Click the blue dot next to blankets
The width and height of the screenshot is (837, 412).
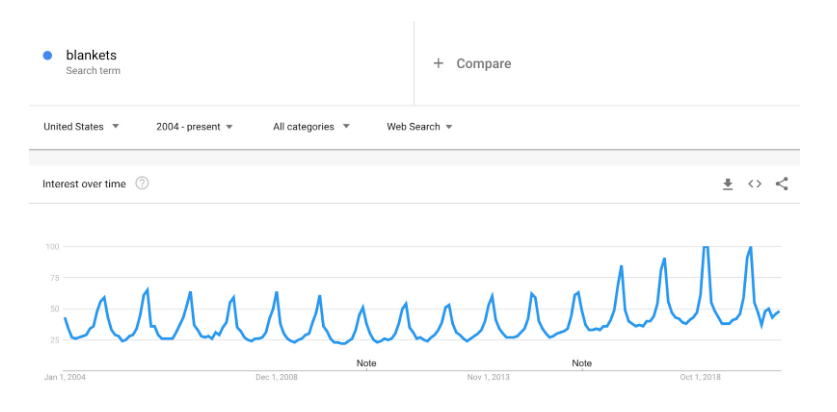(47, 56)
